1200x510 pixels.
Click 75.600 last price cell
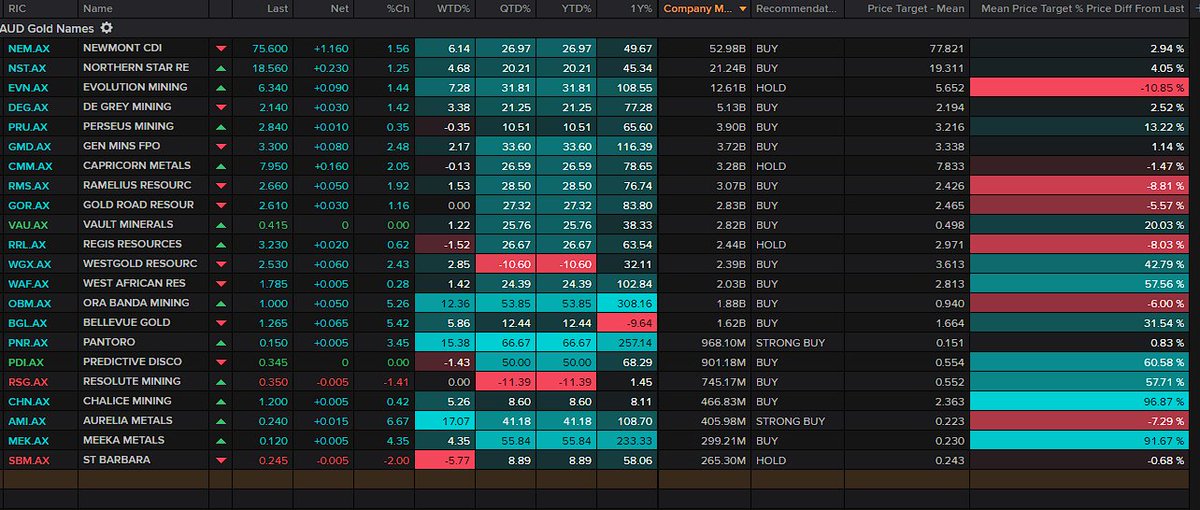(x=264, y=48)
